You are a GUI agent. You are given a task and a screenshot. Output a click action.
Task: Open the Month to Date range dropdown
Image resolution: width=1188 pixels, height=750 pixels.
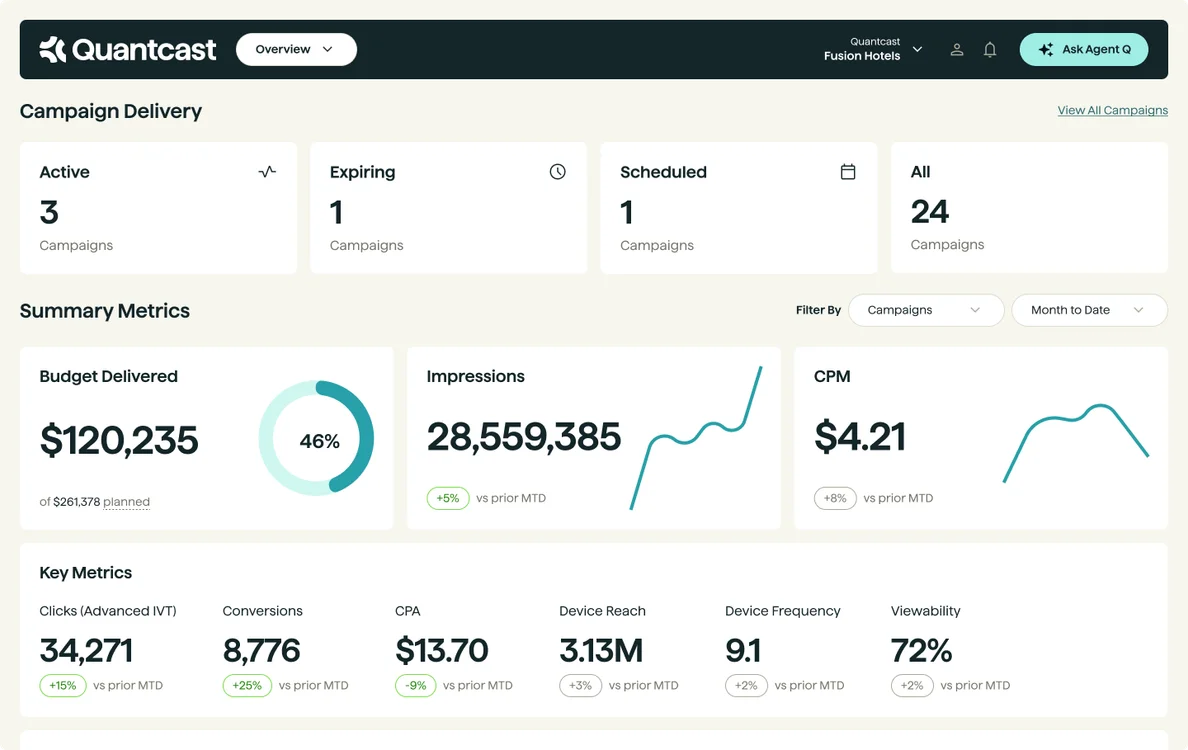(x=1089, y=310)
